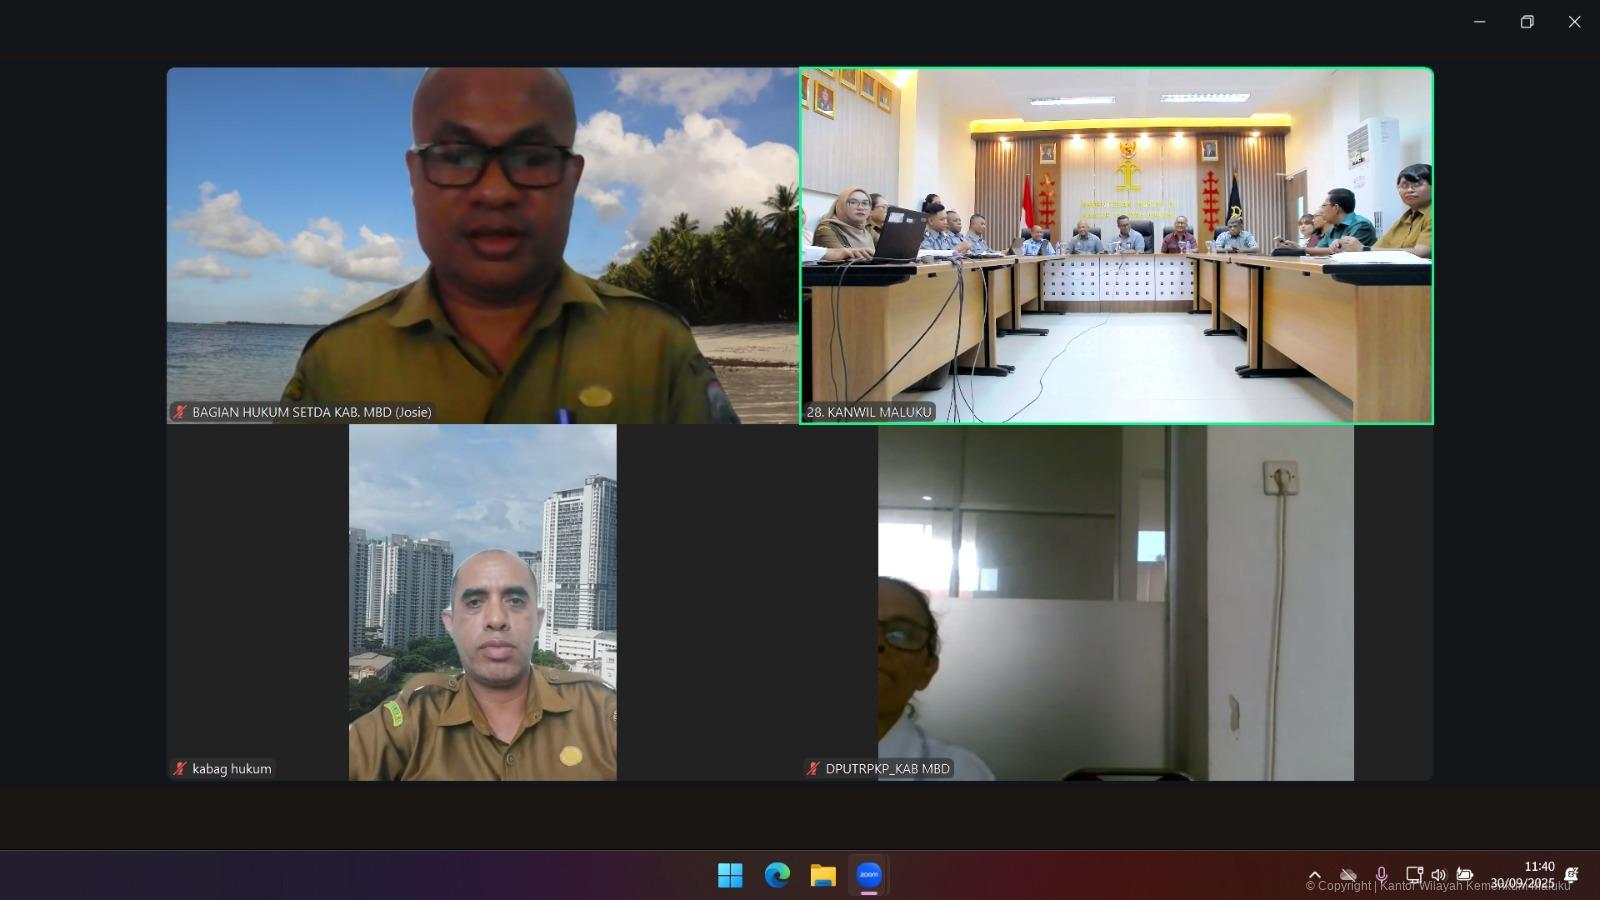Restore down the Zoom meeting window

coord(1527,22)
